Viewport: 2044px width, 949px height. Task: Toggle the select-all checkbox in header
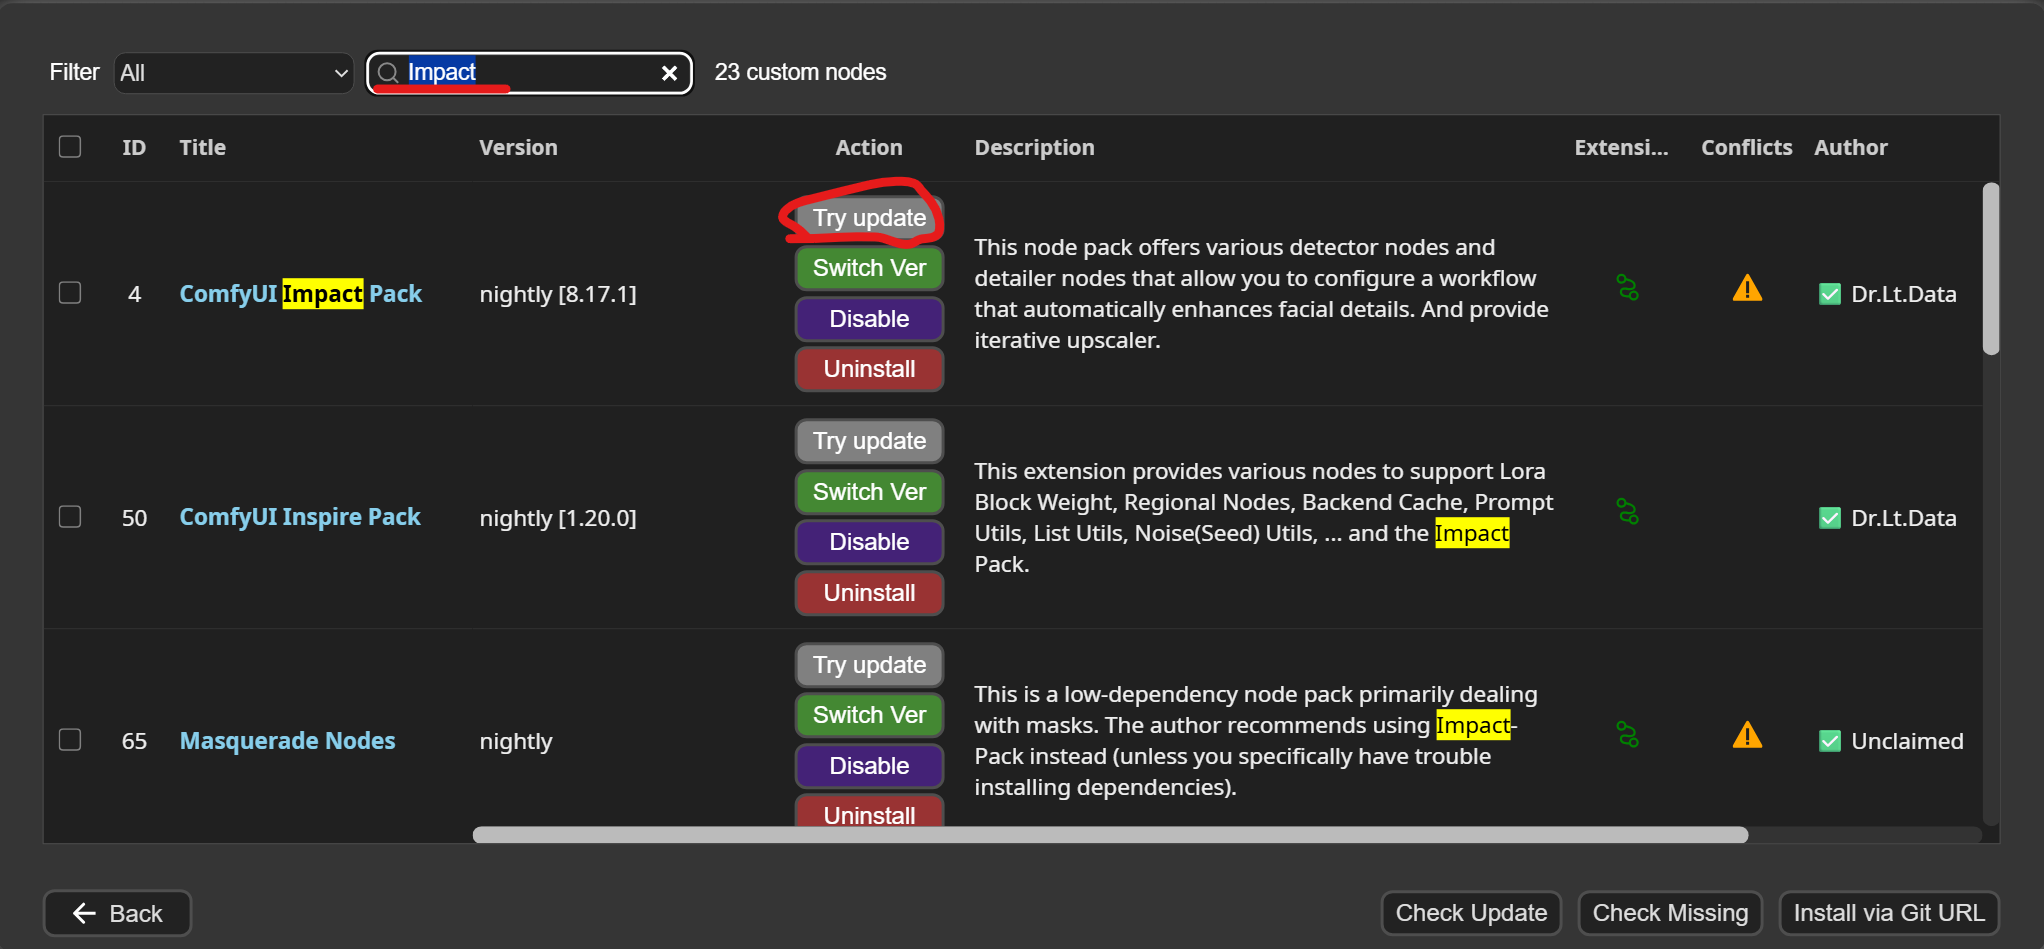click(x=70, y=147)
